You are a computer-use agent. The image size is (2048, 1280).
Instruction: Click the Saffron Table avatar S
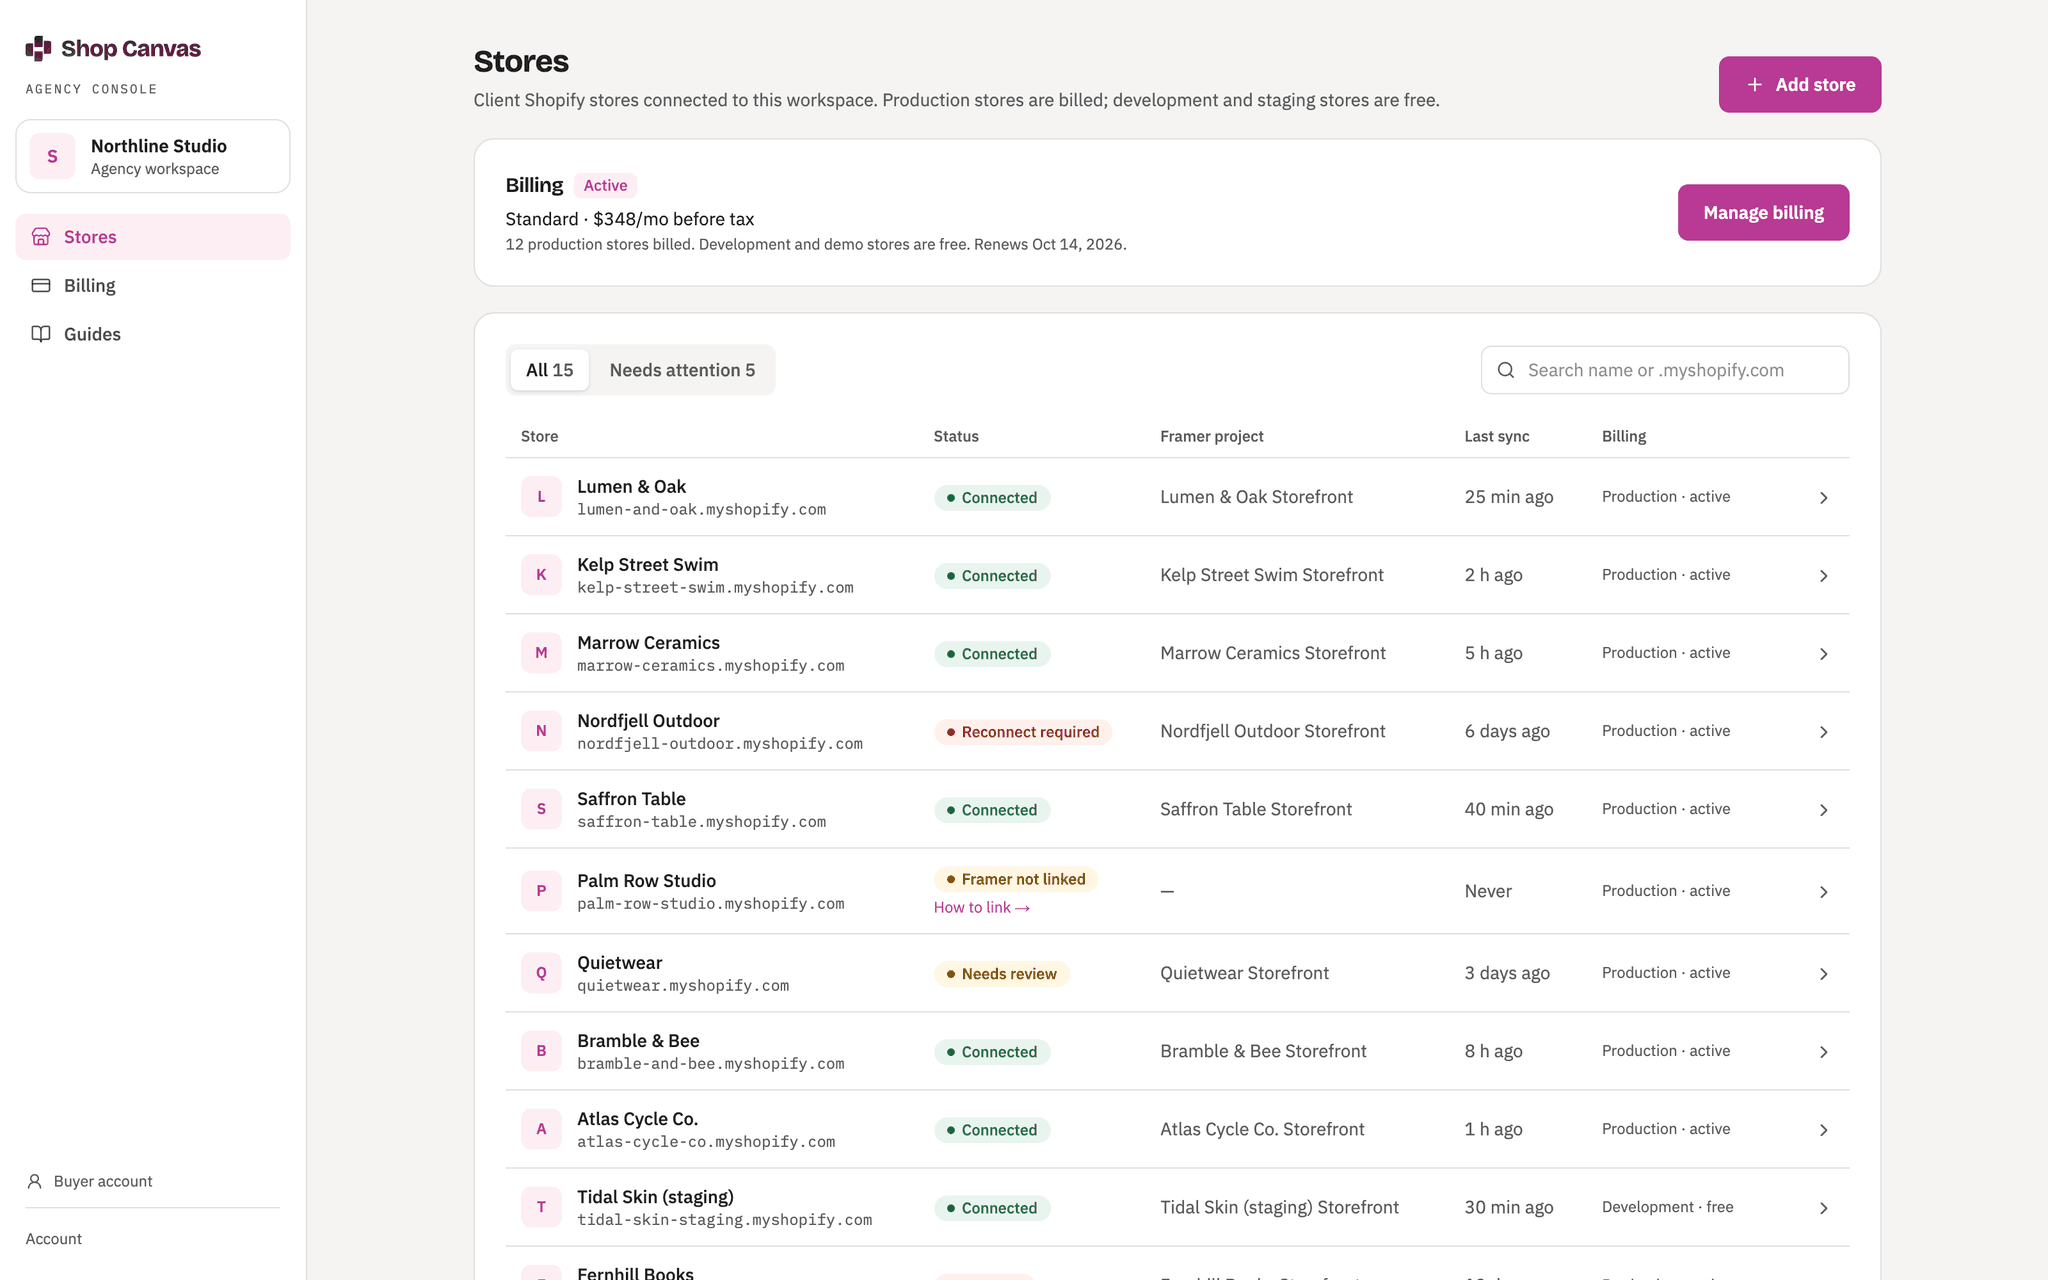coord(541,809)
